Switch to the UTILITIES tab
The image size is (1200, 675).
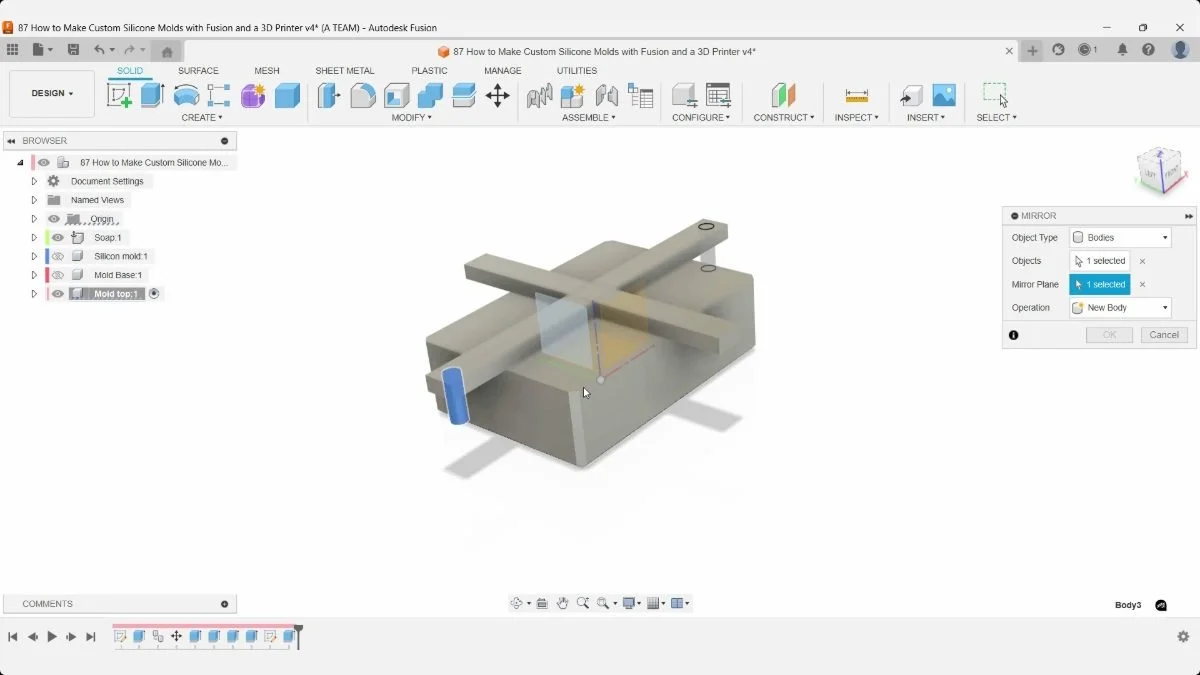tap(577, 71)
